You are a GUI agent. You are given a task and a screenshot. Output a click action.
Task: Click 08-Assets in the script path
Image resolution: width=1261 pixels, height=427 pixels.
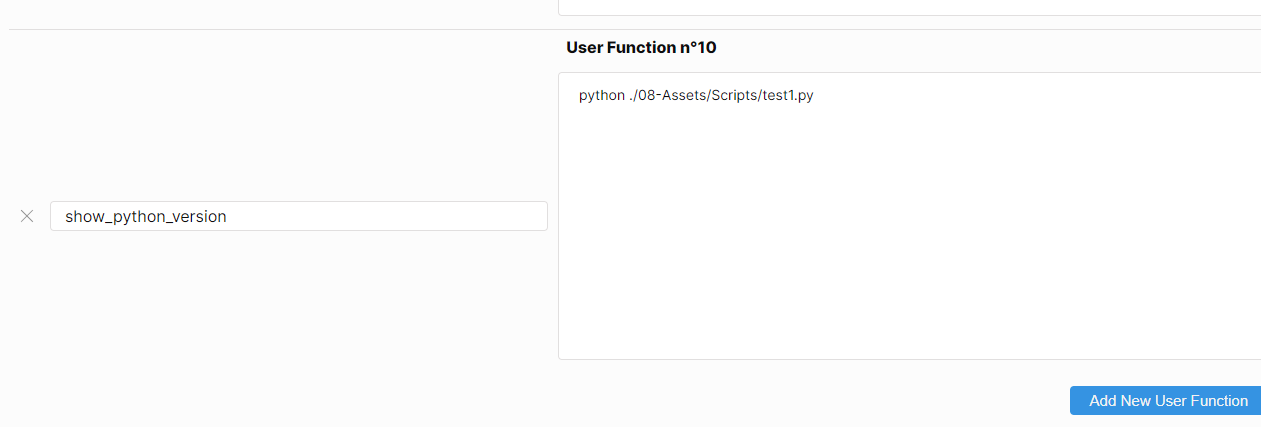click(x=671, y=96)
